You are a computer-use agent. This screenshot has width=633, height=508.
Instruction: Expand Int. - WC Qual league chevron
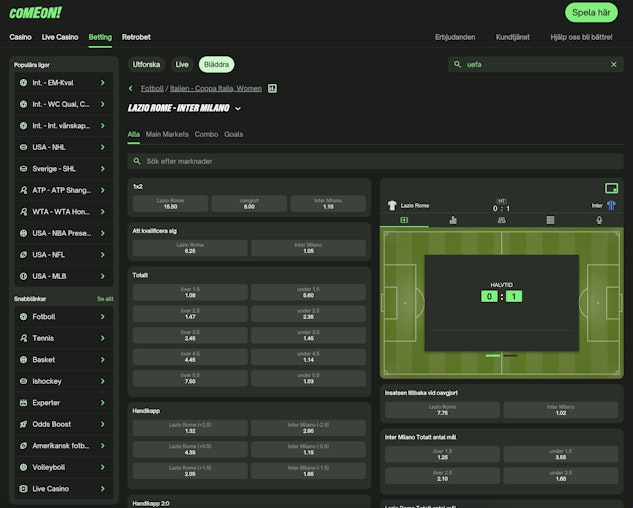click(103, 104)
